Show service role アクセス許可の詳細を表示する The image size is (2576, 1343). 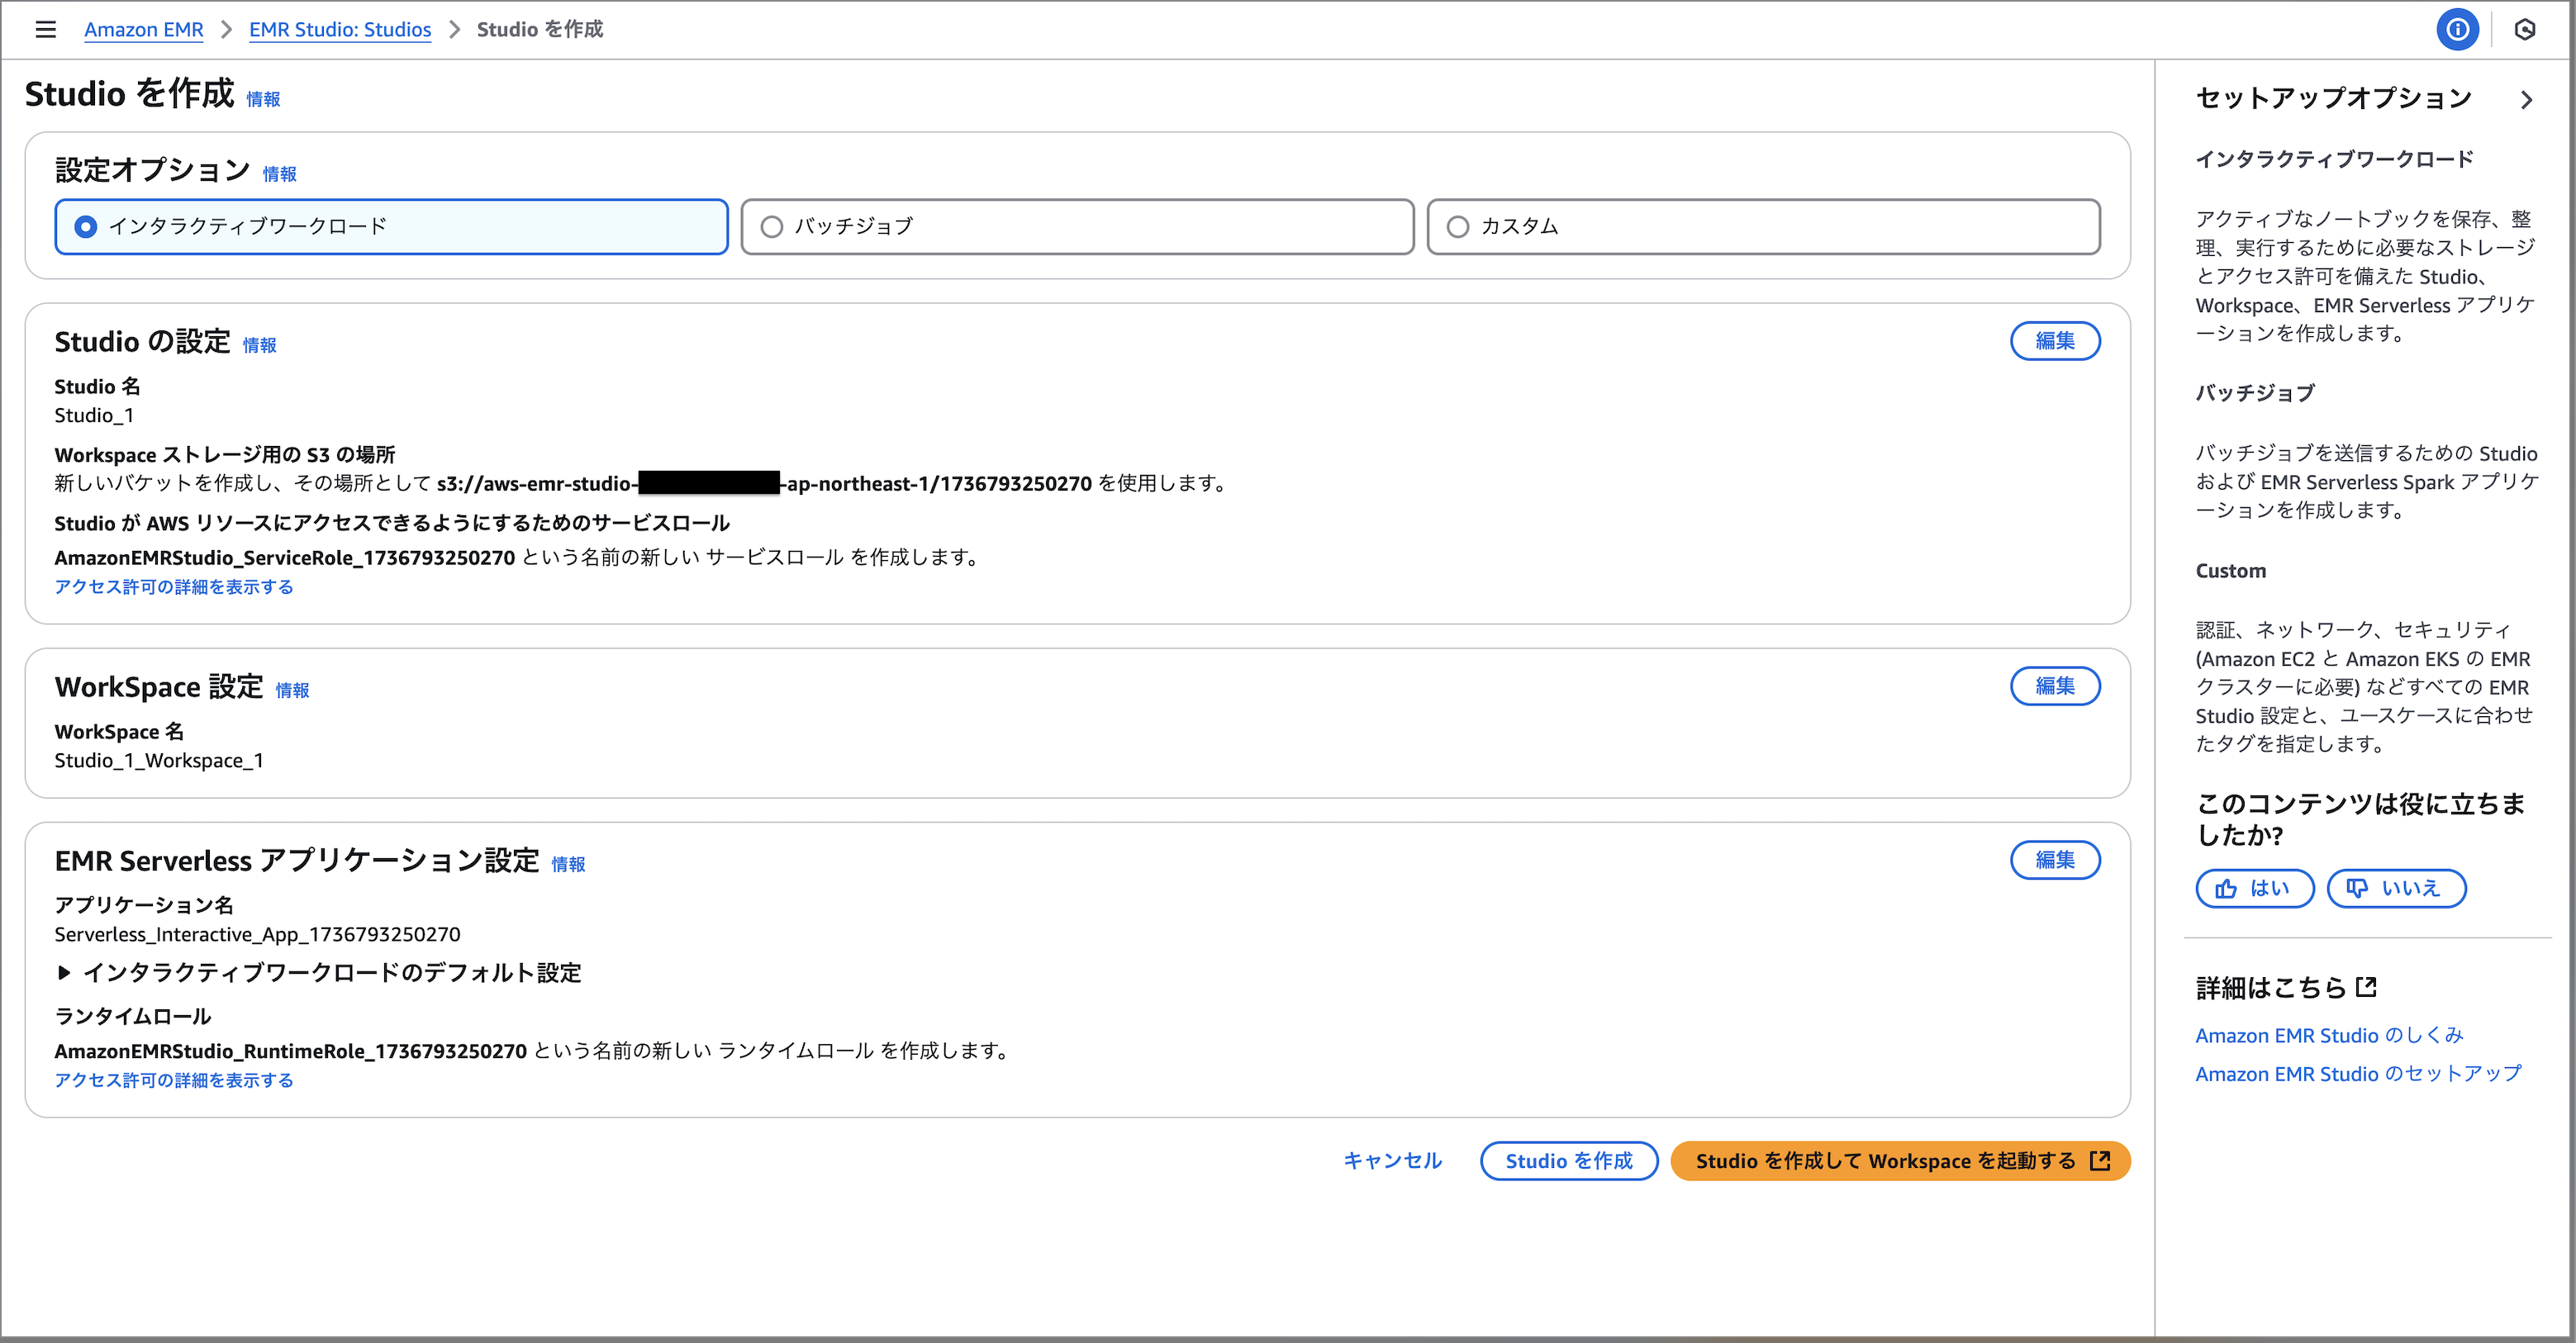click(174, 587)
